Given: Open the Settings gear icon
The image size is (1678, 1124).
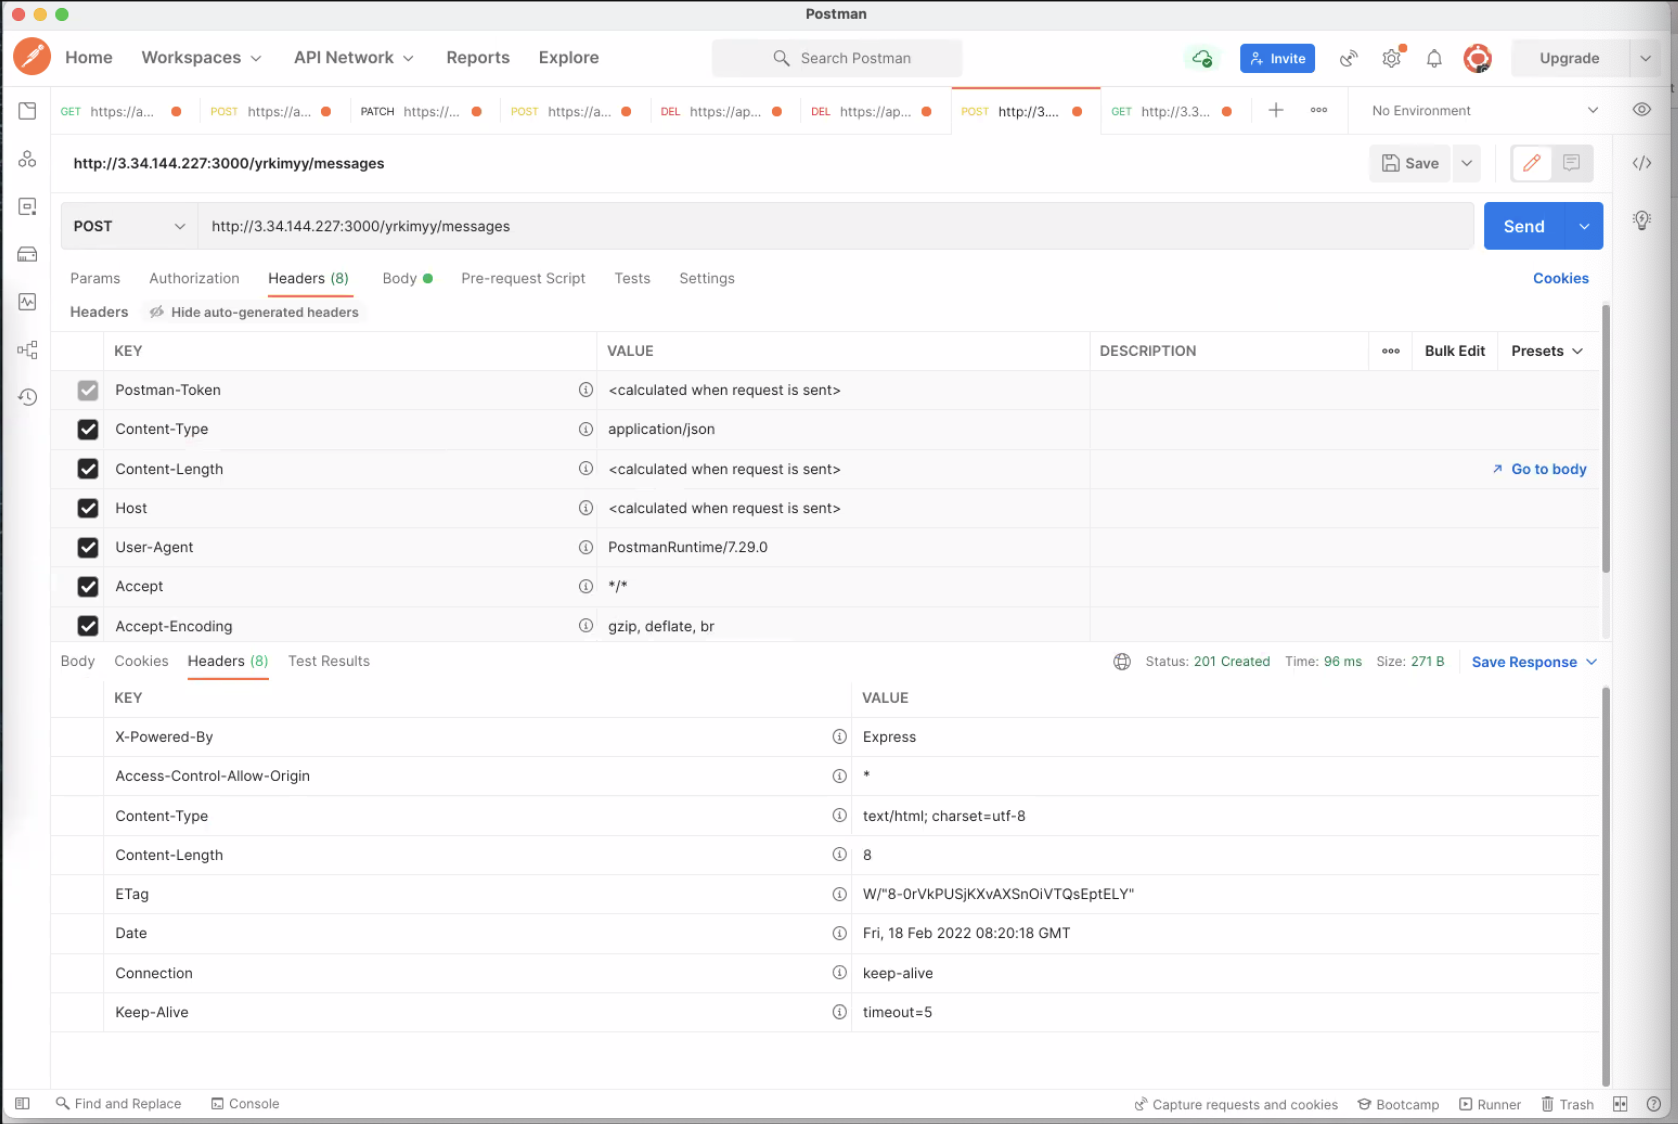Looking at the screenshot, I should 1391,58.
